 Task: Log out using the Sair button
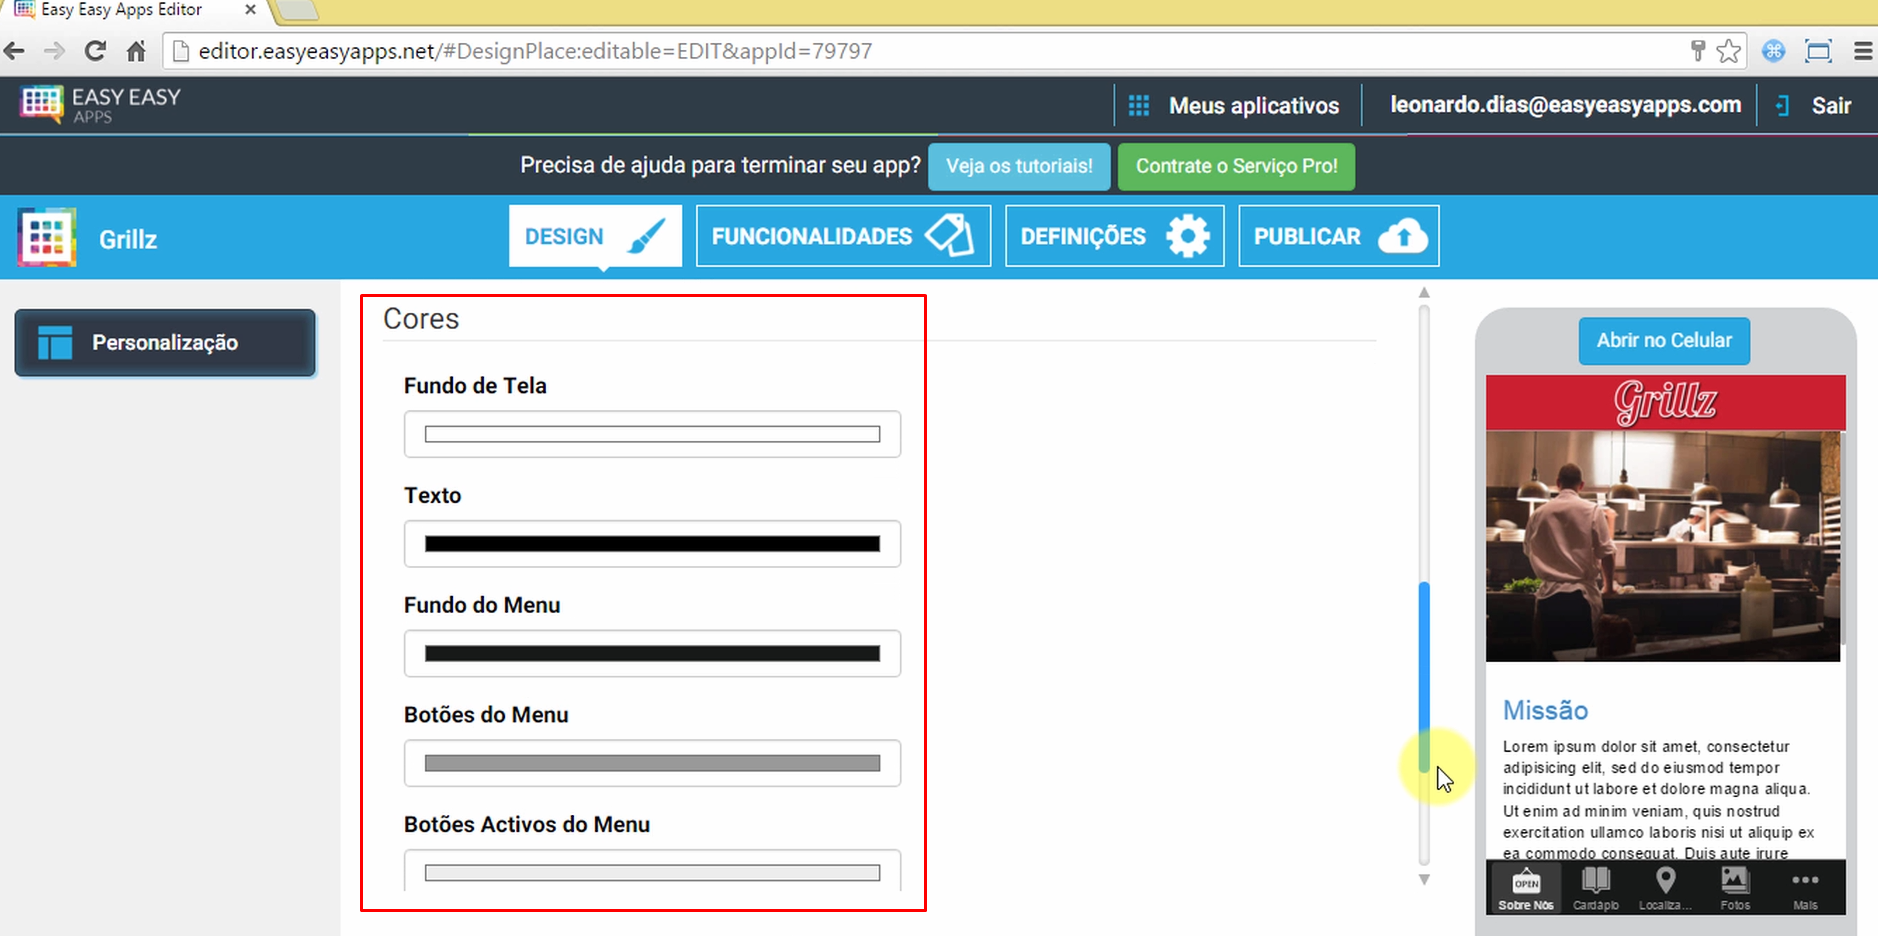point(1833,105)
